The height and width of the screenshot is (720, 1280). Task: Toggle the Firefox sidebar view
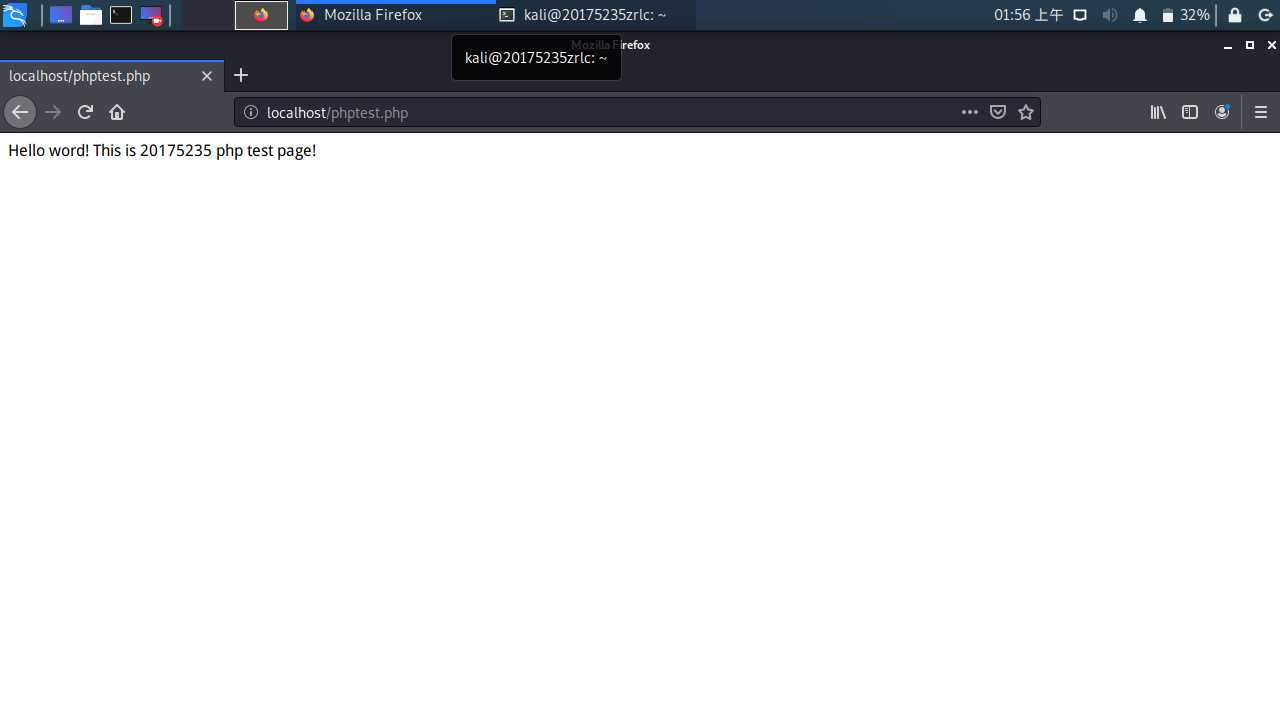coord(1190,112)
